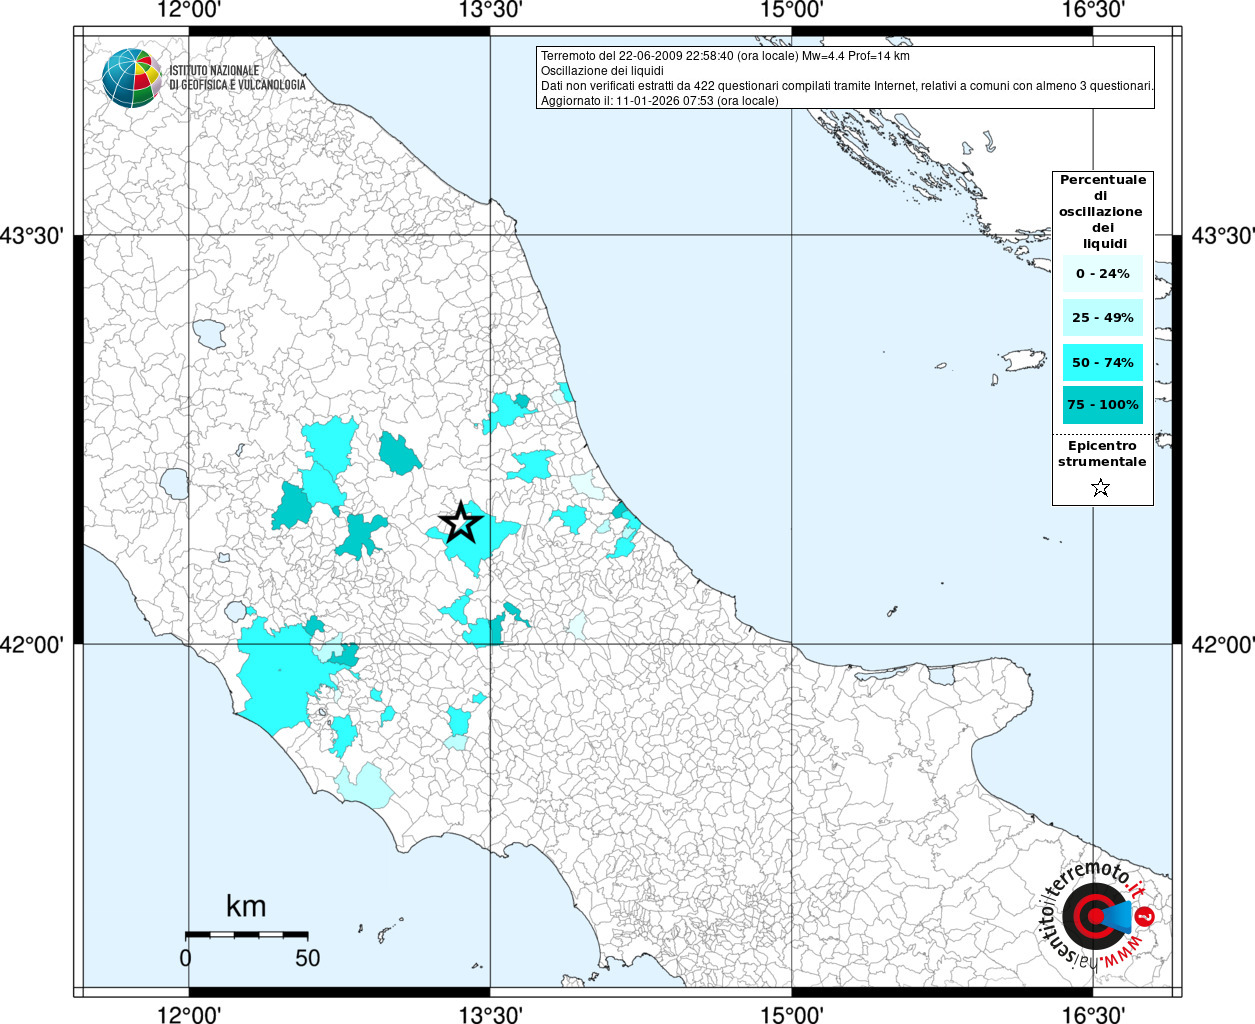Viewport: 1255px width, 1024px height.
Task: Click the epicenter star on the map
Action: point(460,522)
